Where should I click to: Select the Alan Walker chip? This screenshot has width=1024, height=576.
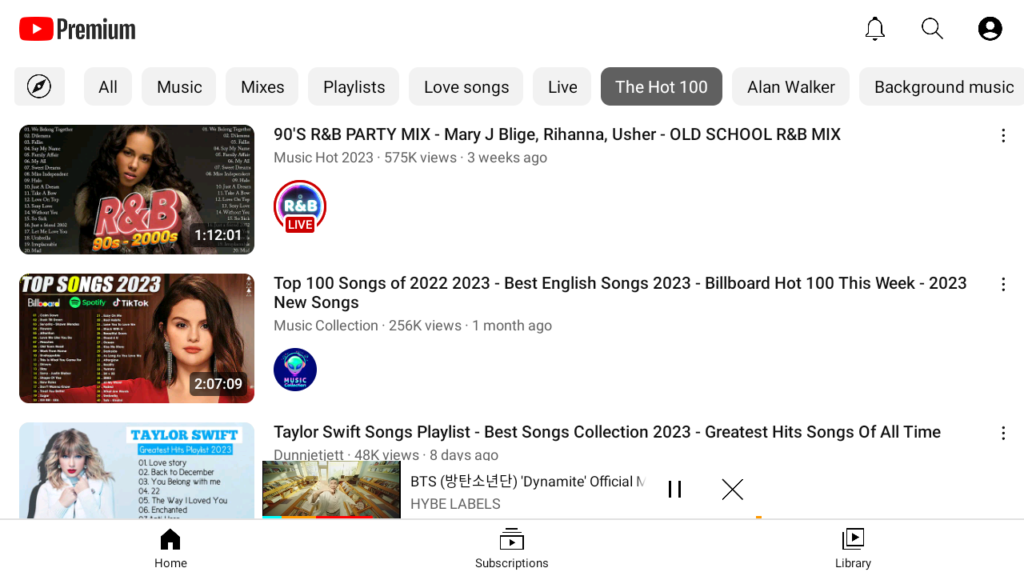(791, 86)
